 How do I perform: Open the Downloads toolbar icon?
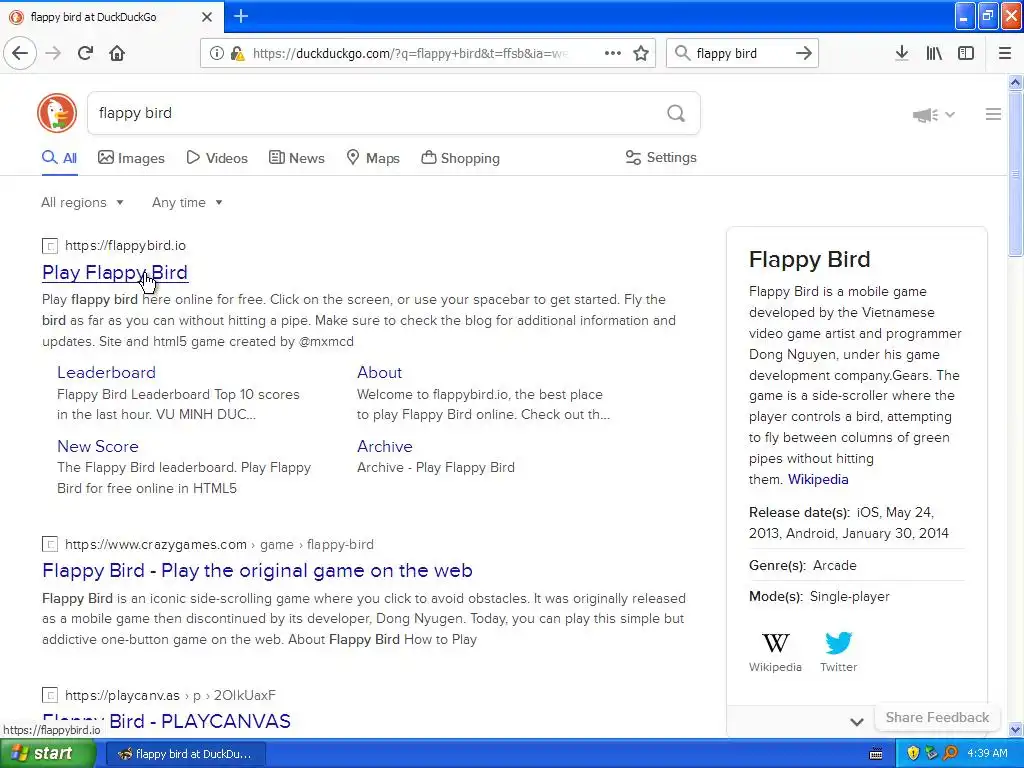tap(902, 53)
